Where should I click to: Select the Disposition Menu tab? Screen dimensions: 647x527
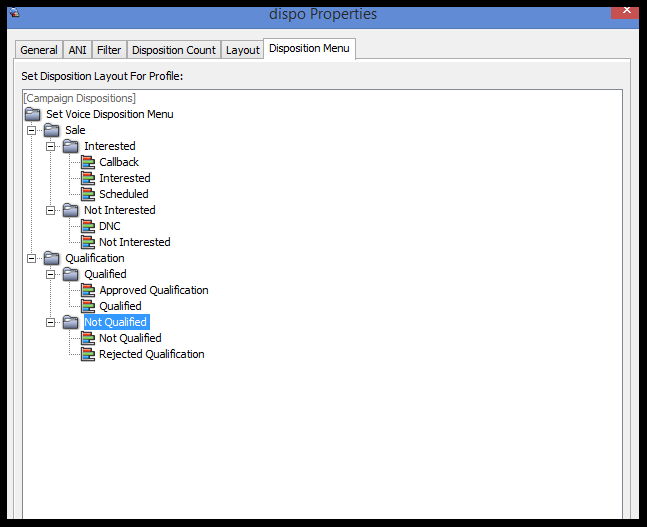click(x=309, y=48)
